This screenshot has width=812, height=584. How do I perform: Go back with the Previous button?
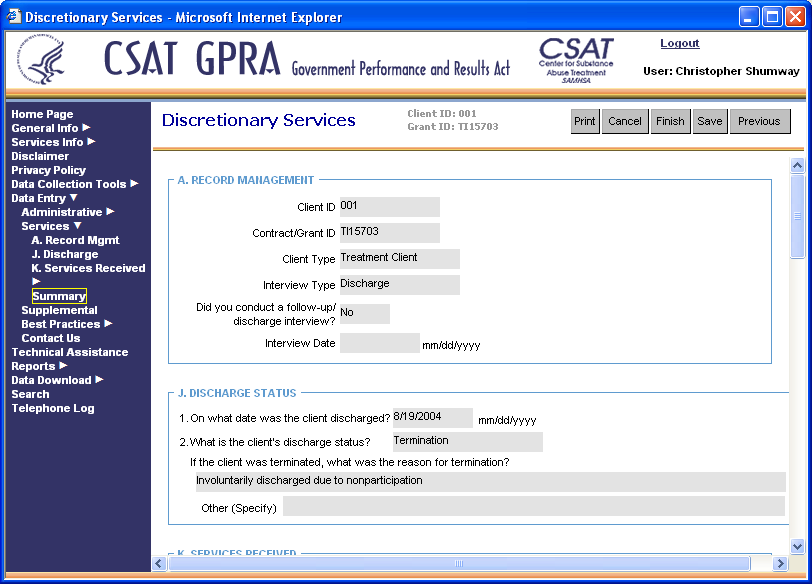coord(759,121)
